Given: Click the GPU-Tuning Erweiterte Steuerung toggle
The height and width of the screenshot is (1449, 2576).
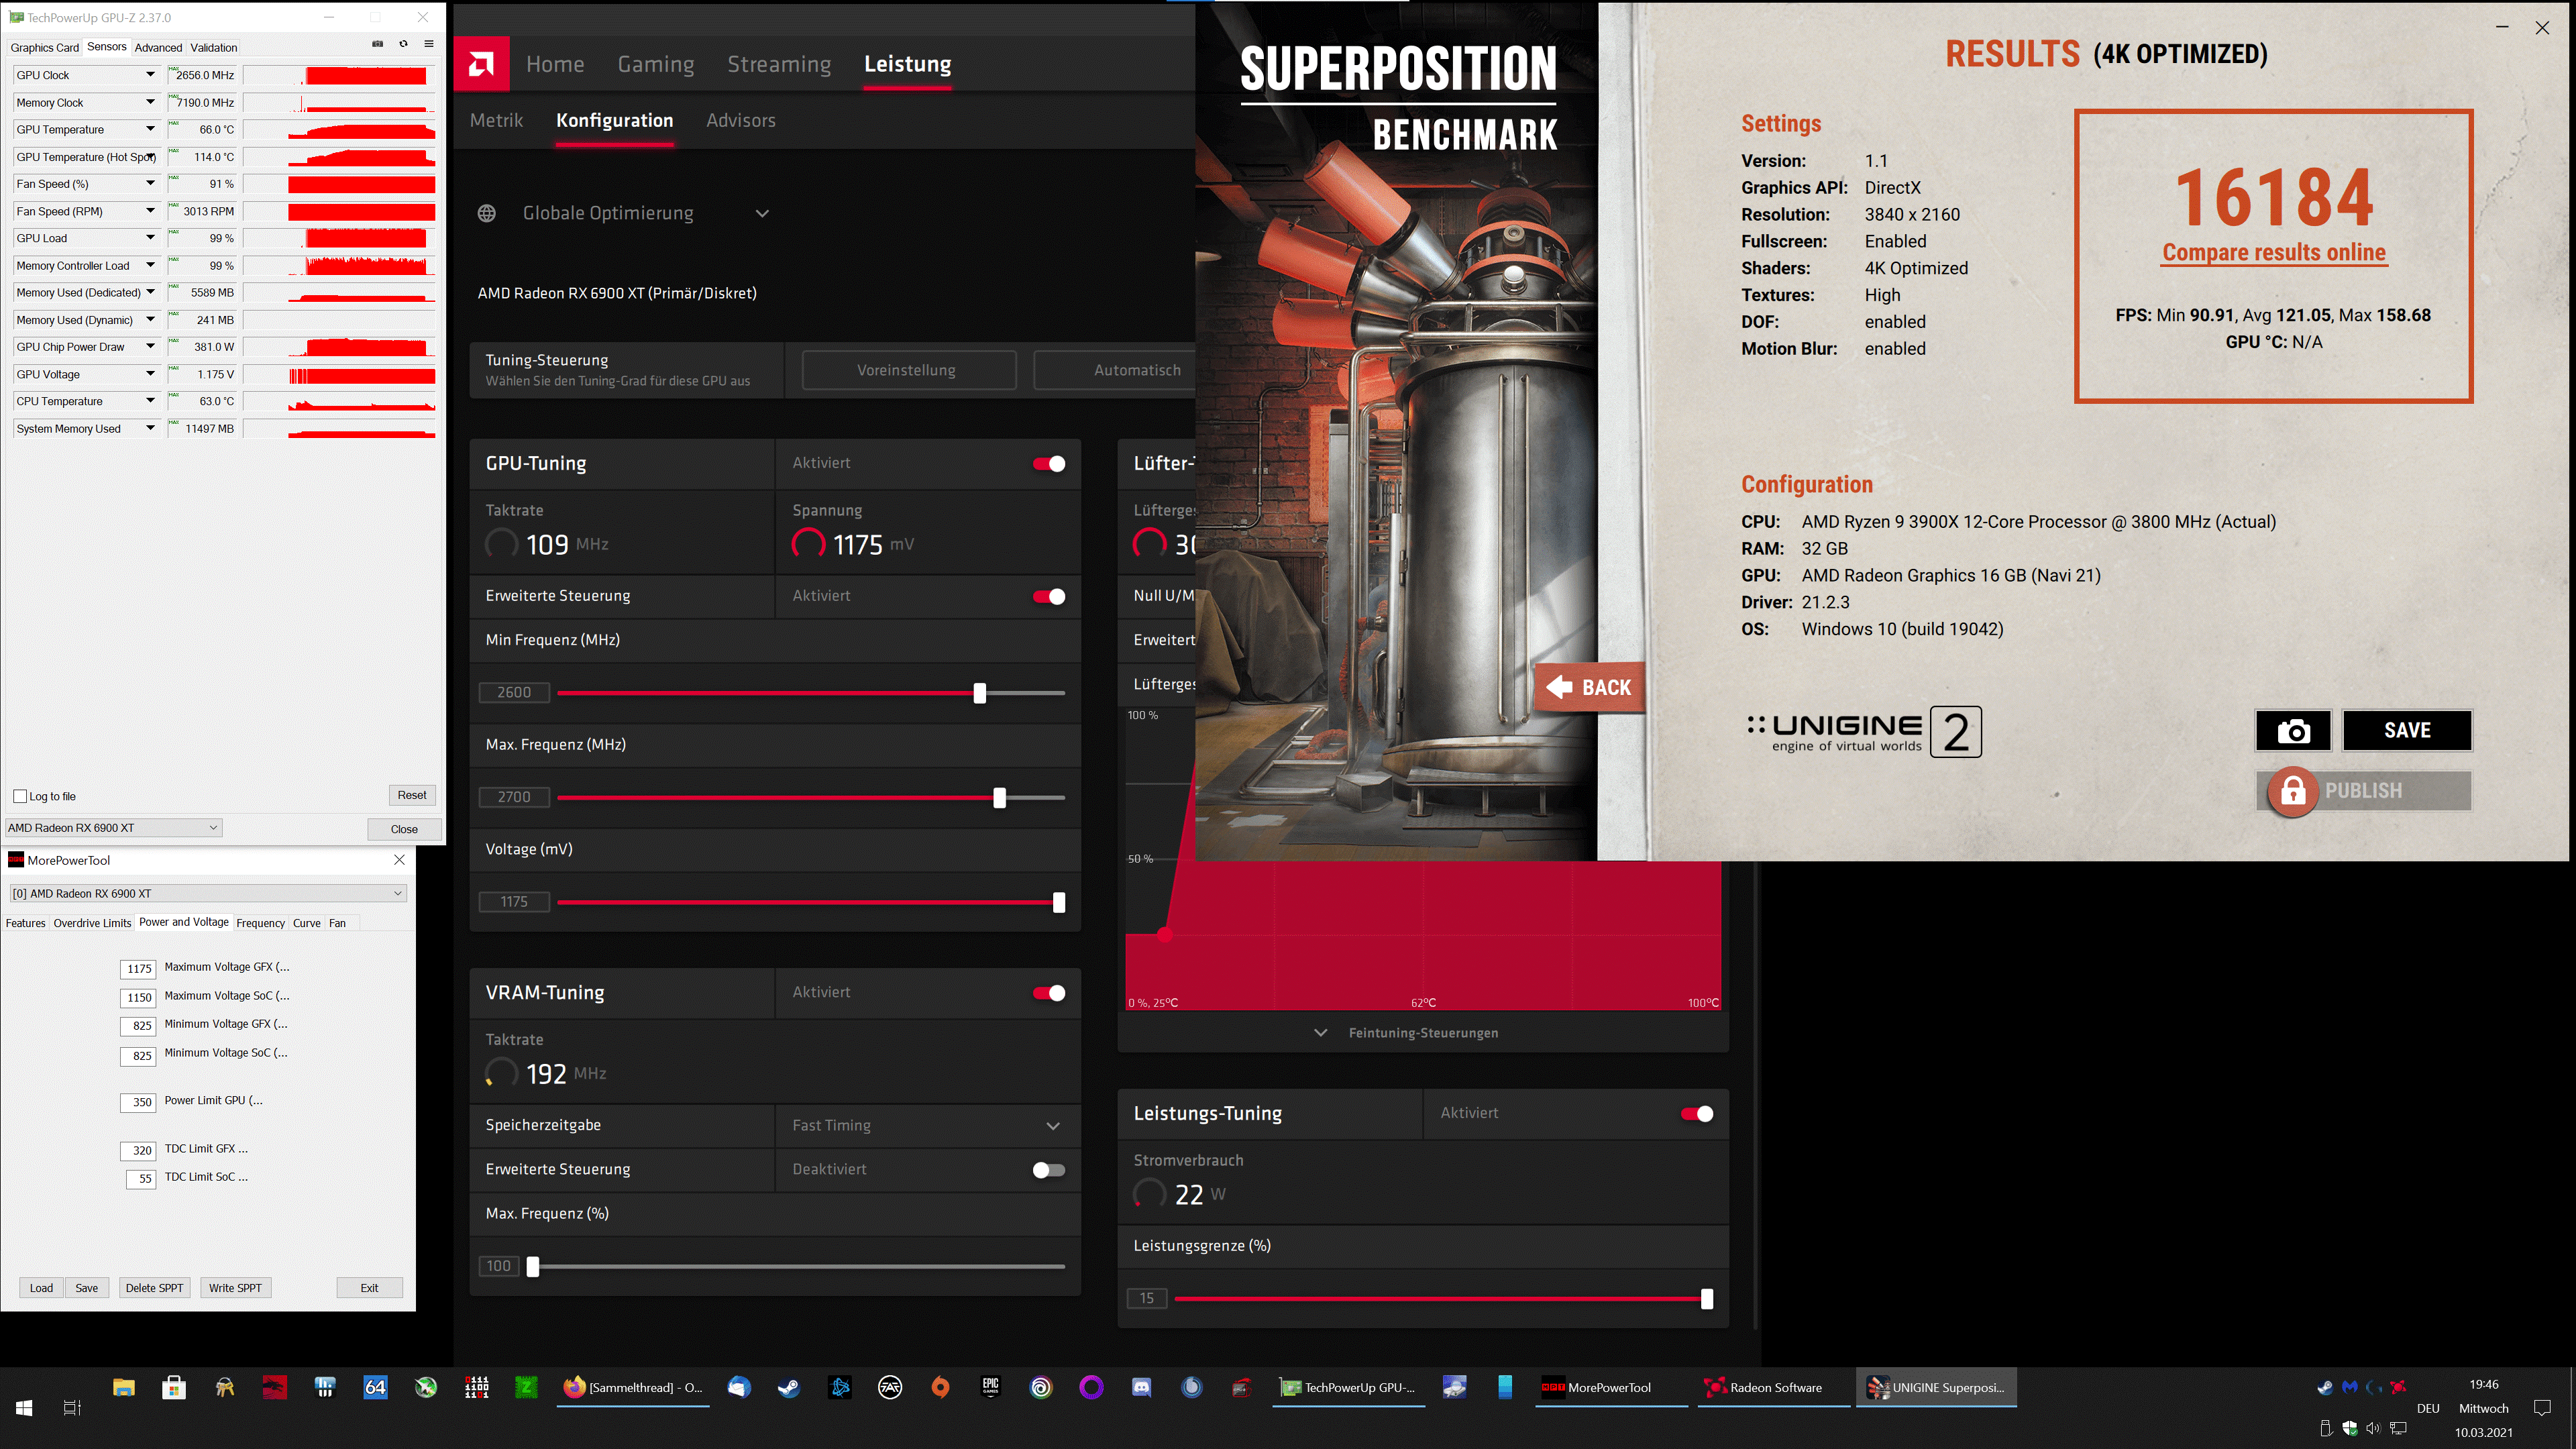Looking at the screenshot, I should pos(1047,594).
